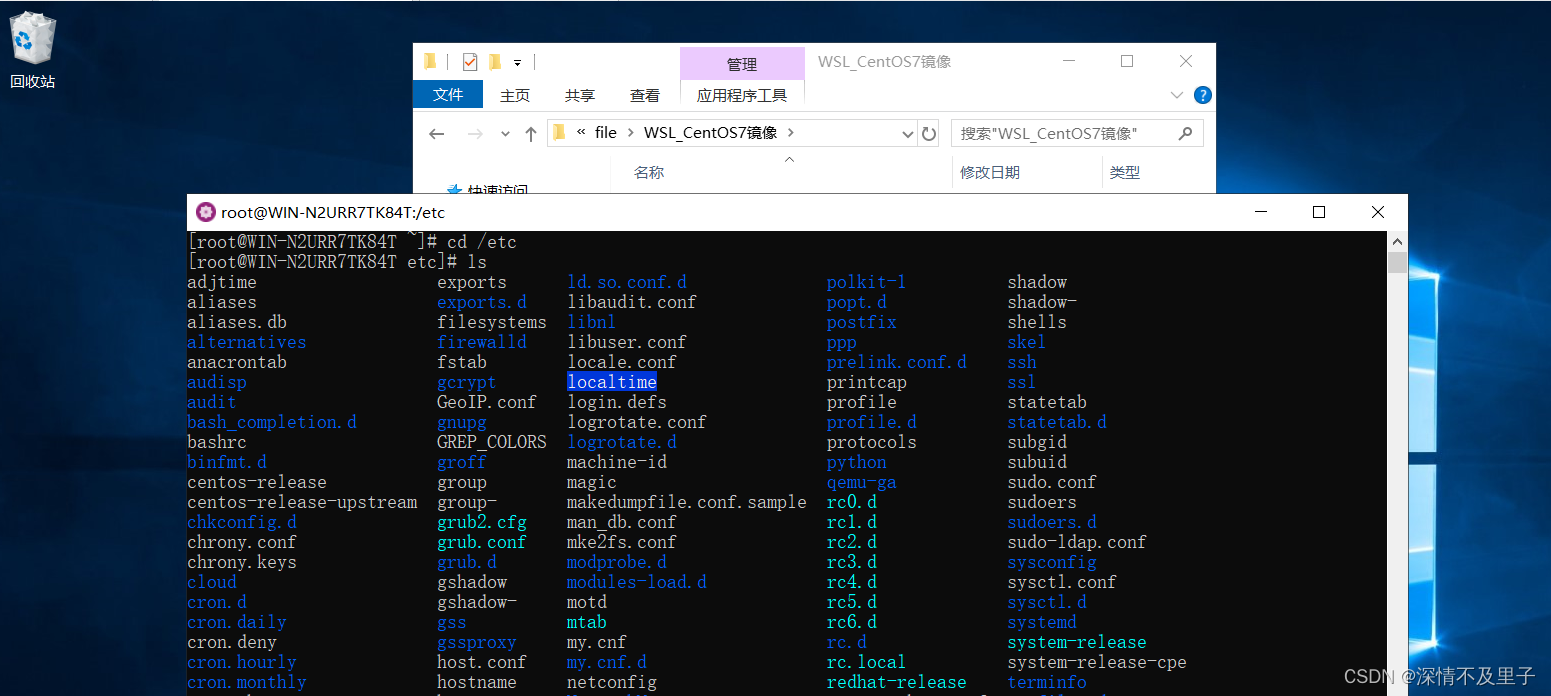The height and width of the screenshot is (696, 1551).
Task: Click the folder icon in Explorer title bar
Action: coord(430,62)
